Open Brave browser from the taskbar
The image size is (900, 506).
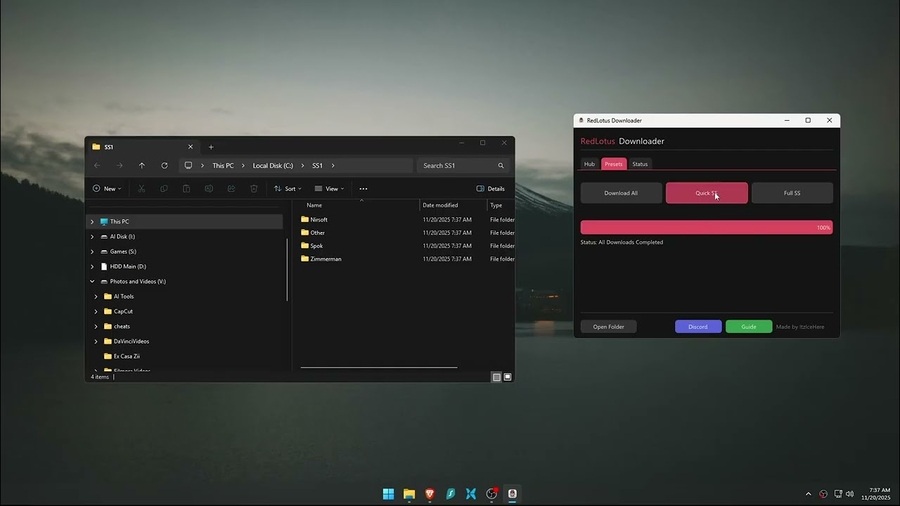point(430,494)
